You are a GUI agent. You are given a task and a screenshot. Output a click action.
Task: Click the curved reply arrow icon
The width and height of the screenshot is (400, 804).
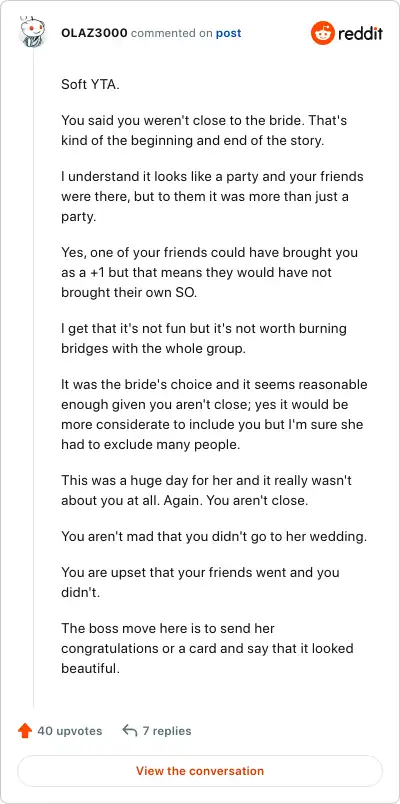(x=129, y=731)
